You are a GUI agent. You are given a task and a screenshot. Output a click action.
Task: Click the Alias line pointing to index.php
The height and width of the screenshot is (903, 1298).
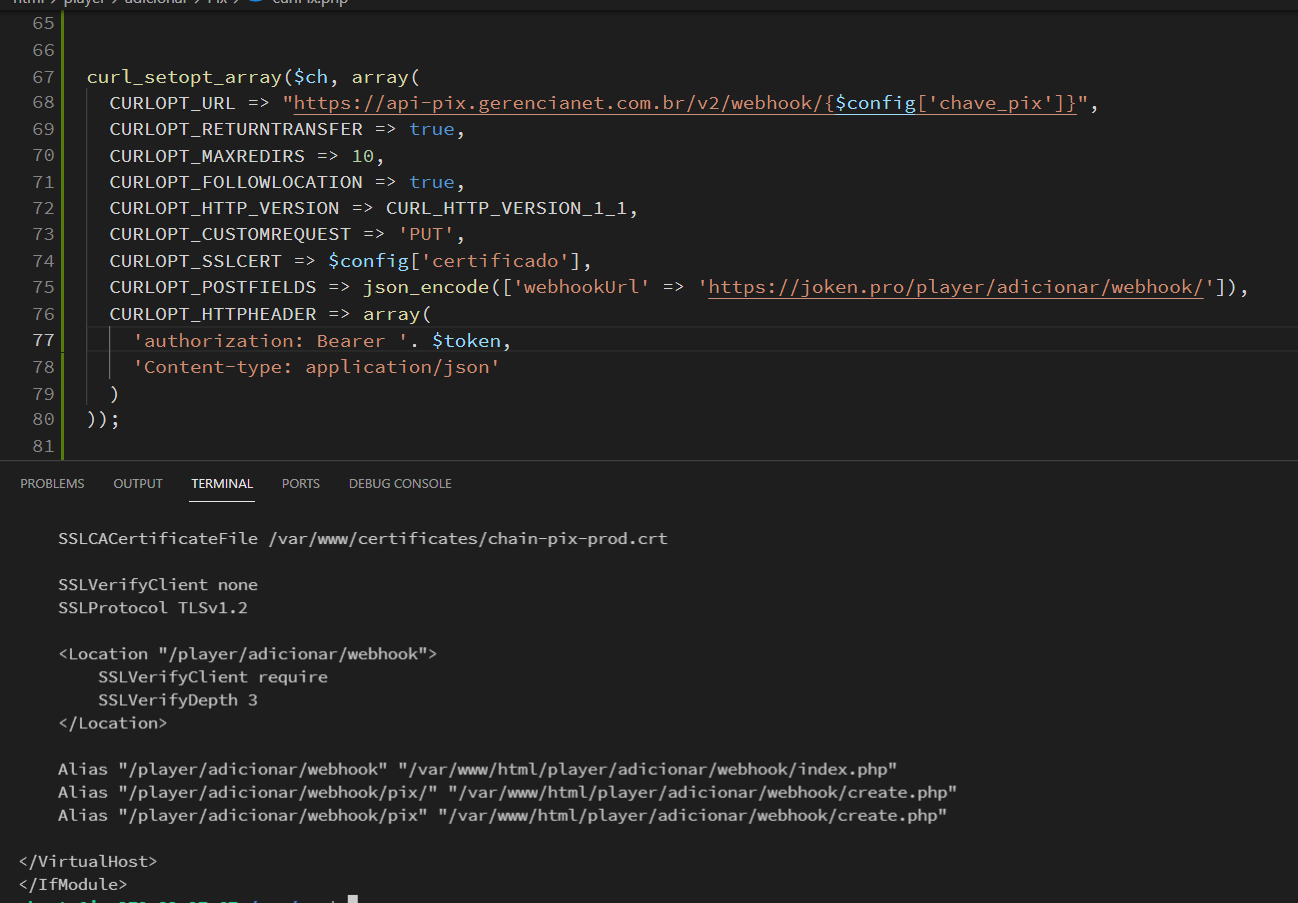478,769
